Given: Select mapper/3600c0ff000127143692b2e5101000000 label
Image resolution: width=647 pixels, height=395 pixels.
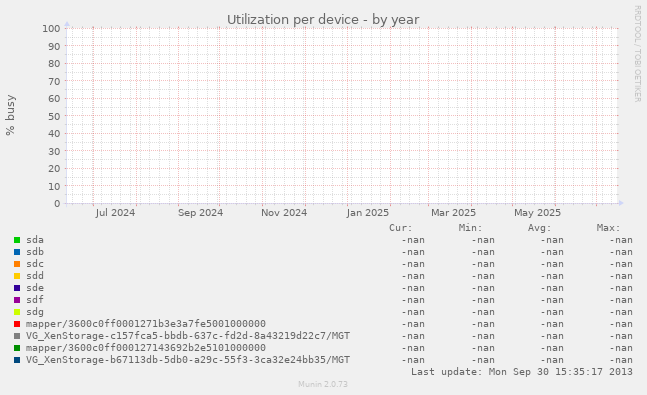Looking at the screenshot, I should point(146,348).
